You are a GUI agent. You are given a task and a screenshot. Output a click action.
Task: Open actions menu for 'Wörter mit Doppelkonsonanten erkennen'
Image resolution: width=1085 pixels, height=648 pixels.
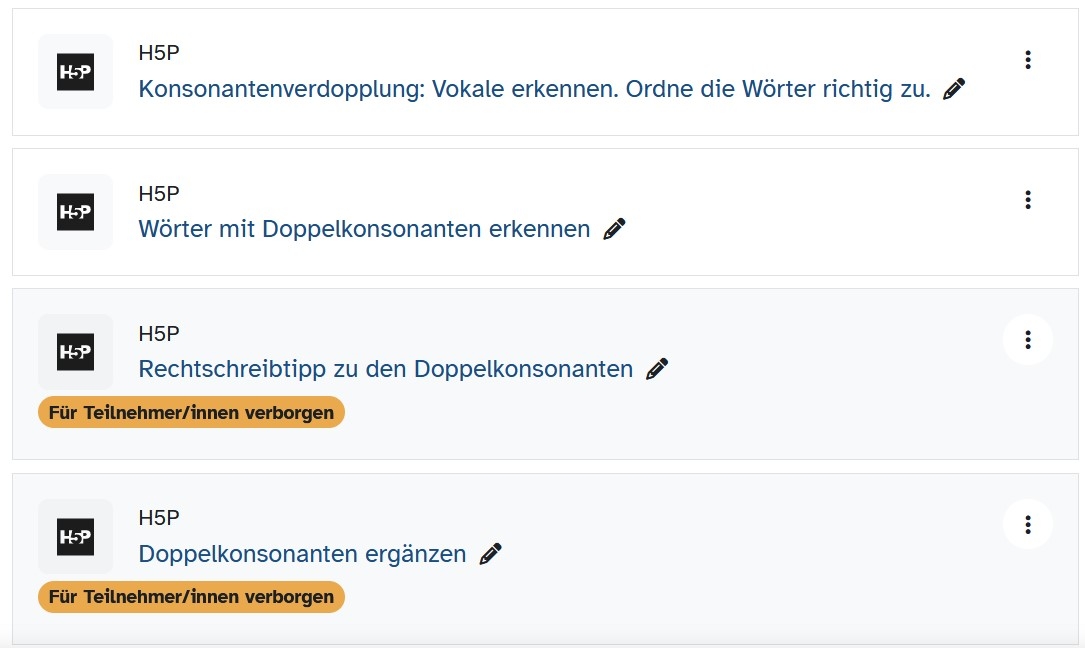point(1027,200)
